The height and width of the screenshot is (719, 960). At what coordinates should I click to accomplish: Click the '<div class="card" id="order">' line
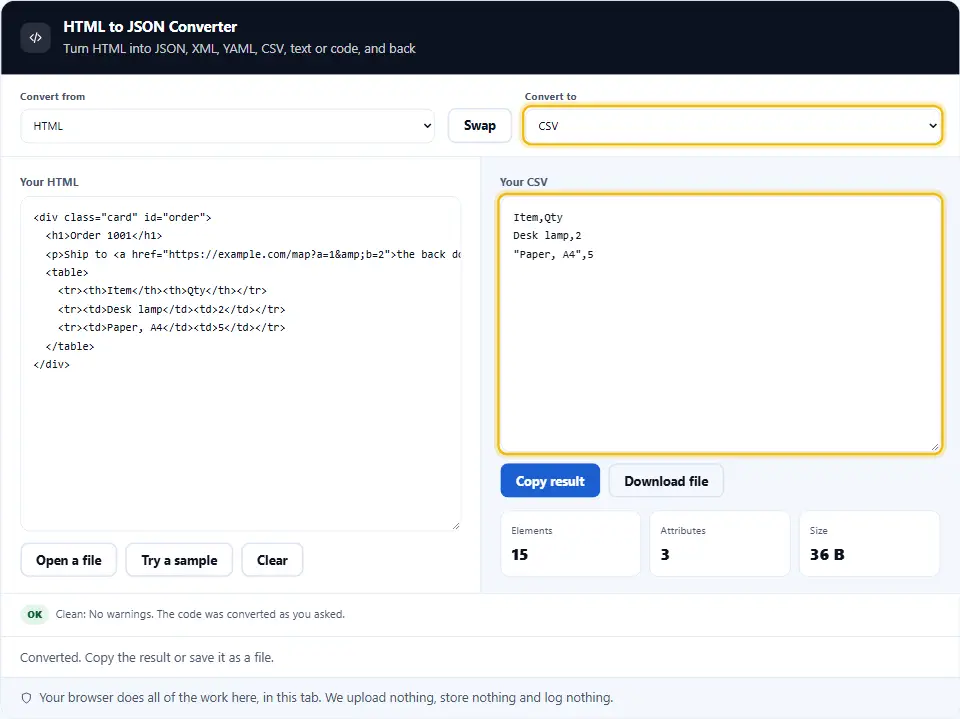(x=122, y=217)
